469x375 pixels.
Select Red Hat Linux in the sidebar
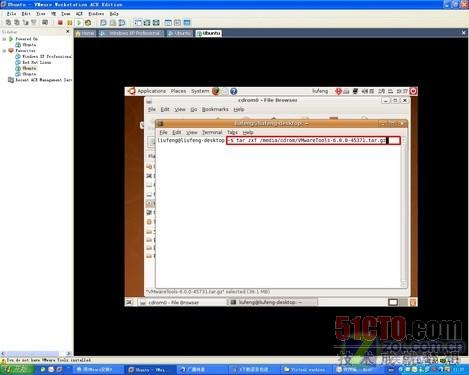point(36,62)
